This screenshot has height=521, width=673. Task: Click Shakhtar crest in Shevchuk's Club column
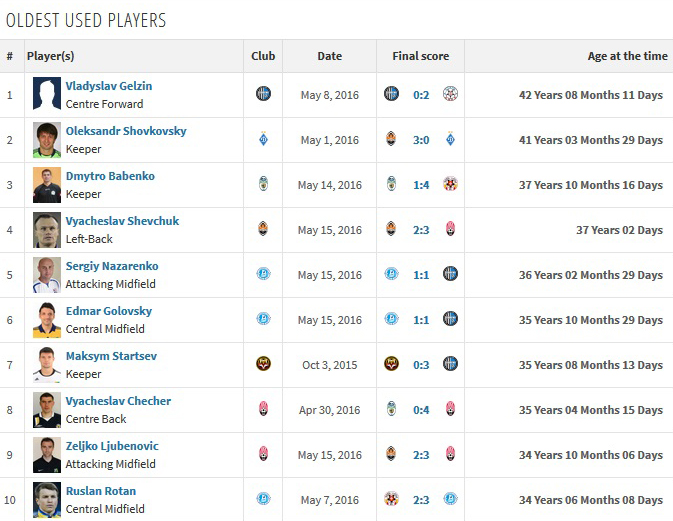pos(263,229)
